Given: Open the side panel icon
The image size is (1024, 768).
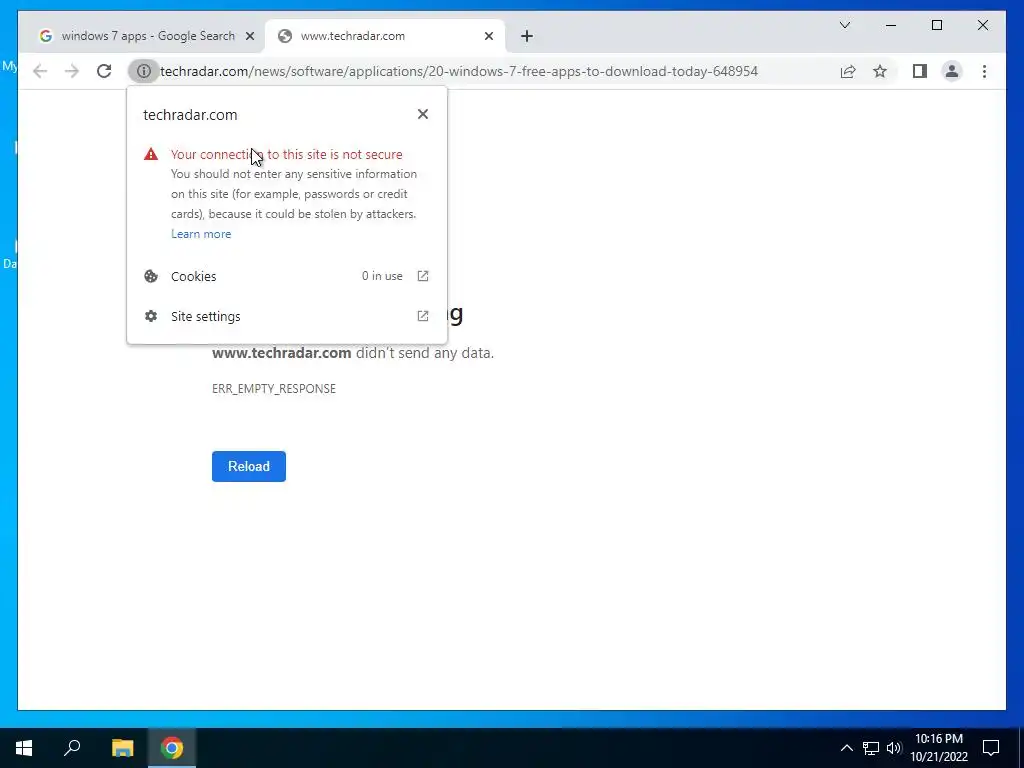Looking at the screenshot, I should 920,71.
